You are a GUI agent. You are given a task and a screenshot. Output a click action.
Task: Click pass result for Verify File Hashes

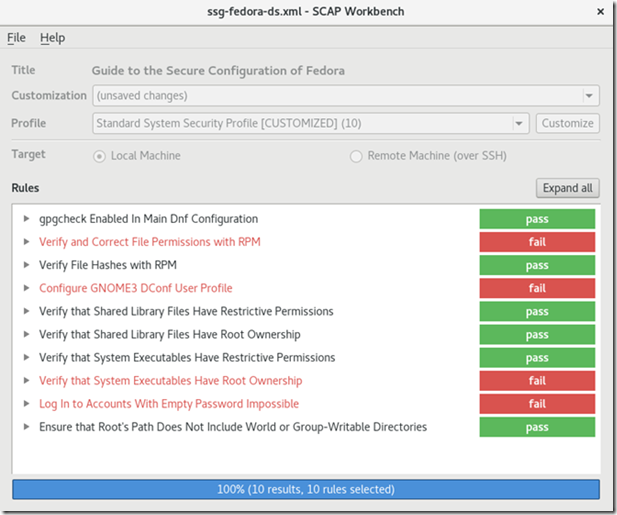click(x=537, y=265)
